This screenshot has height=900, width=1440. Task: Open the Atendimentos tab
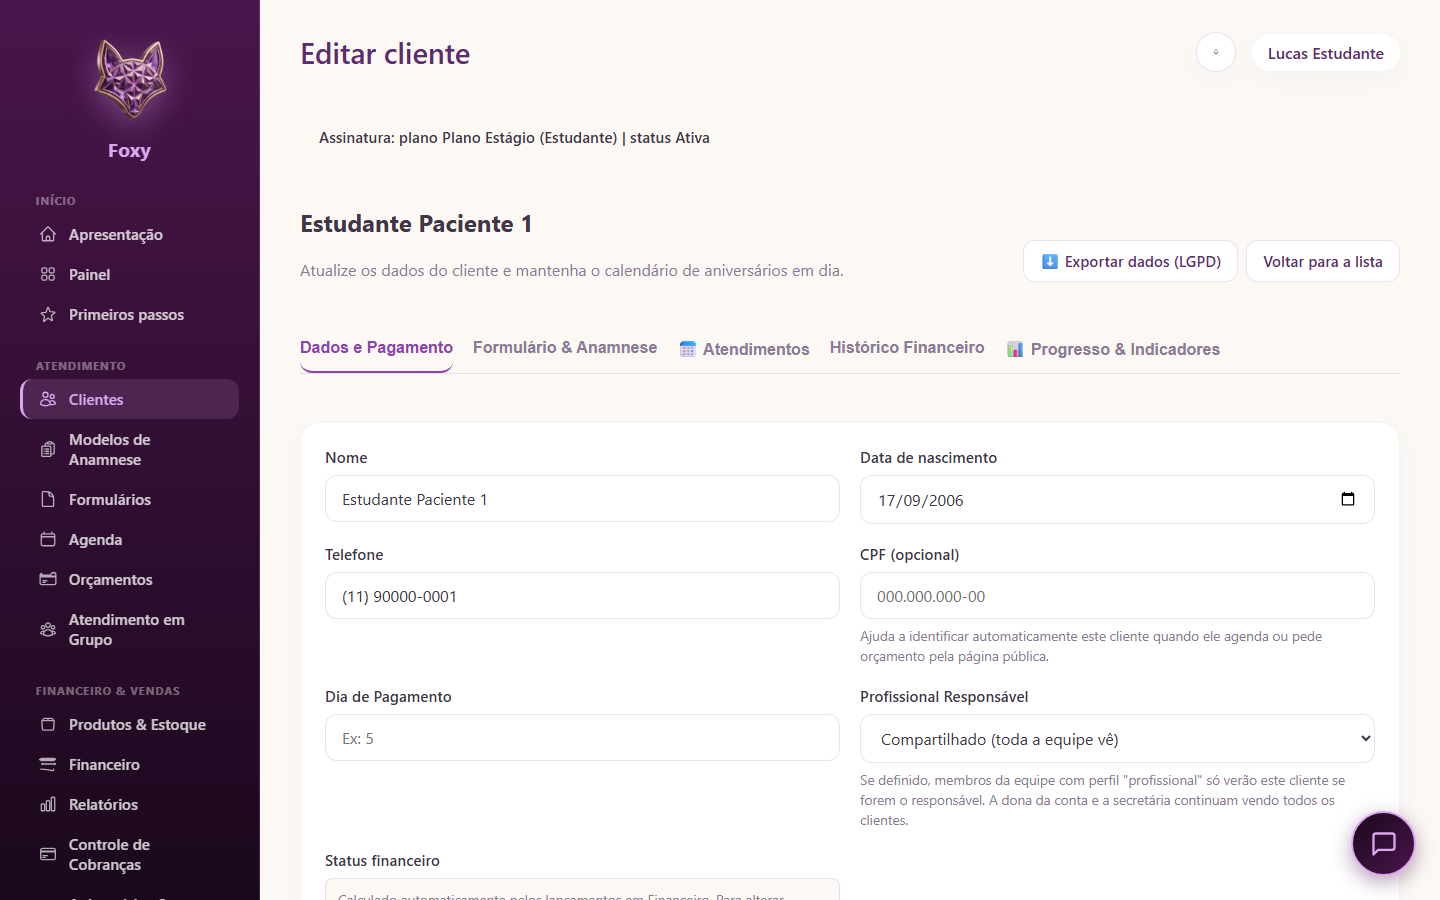(744, 349)
